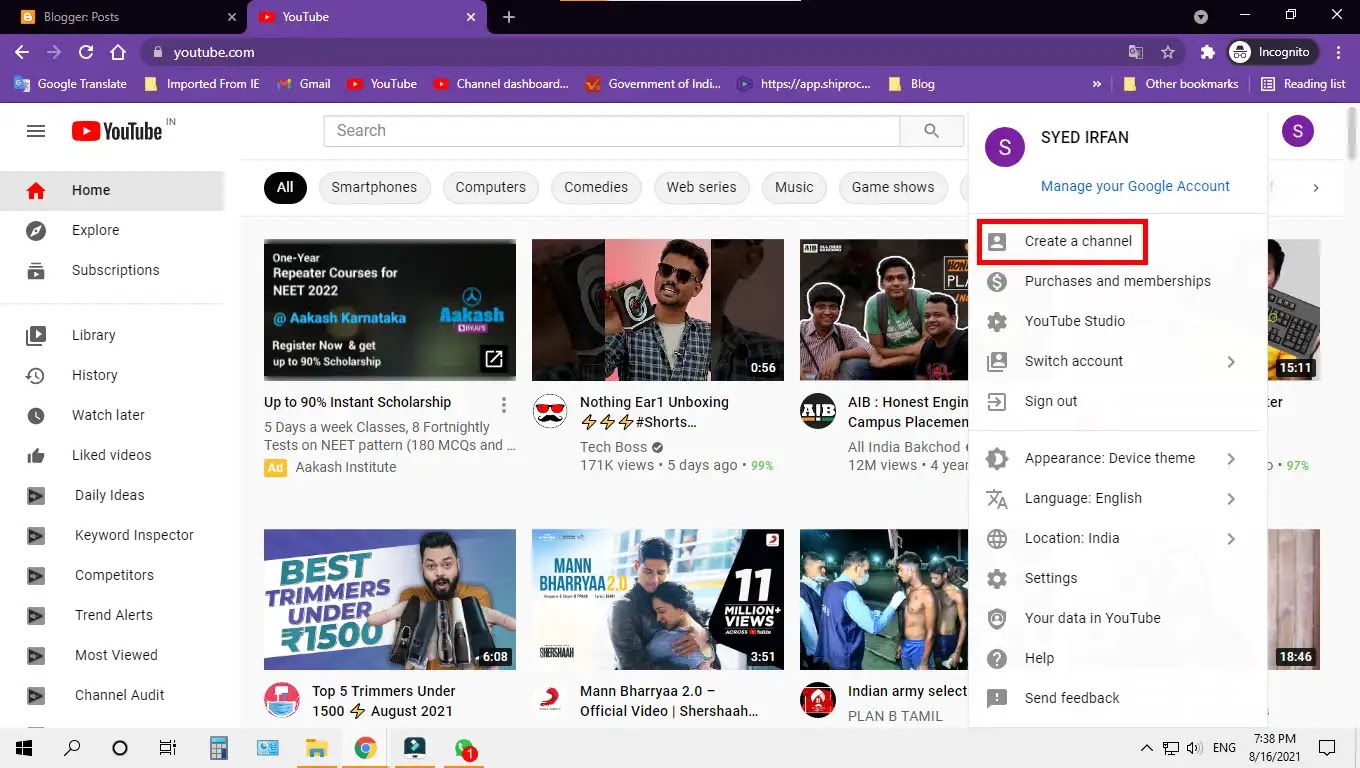Go to browser home page icon
1360x768 pixels.
click(118, 52)
